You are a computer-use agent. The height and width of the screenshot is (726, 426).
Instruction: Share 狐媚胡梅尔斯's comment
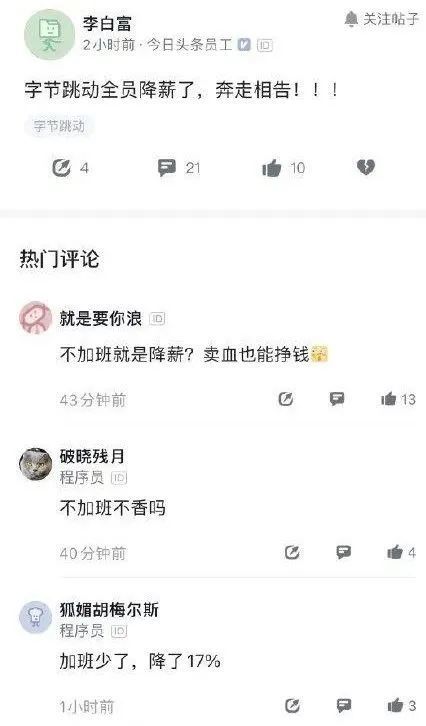292,706
